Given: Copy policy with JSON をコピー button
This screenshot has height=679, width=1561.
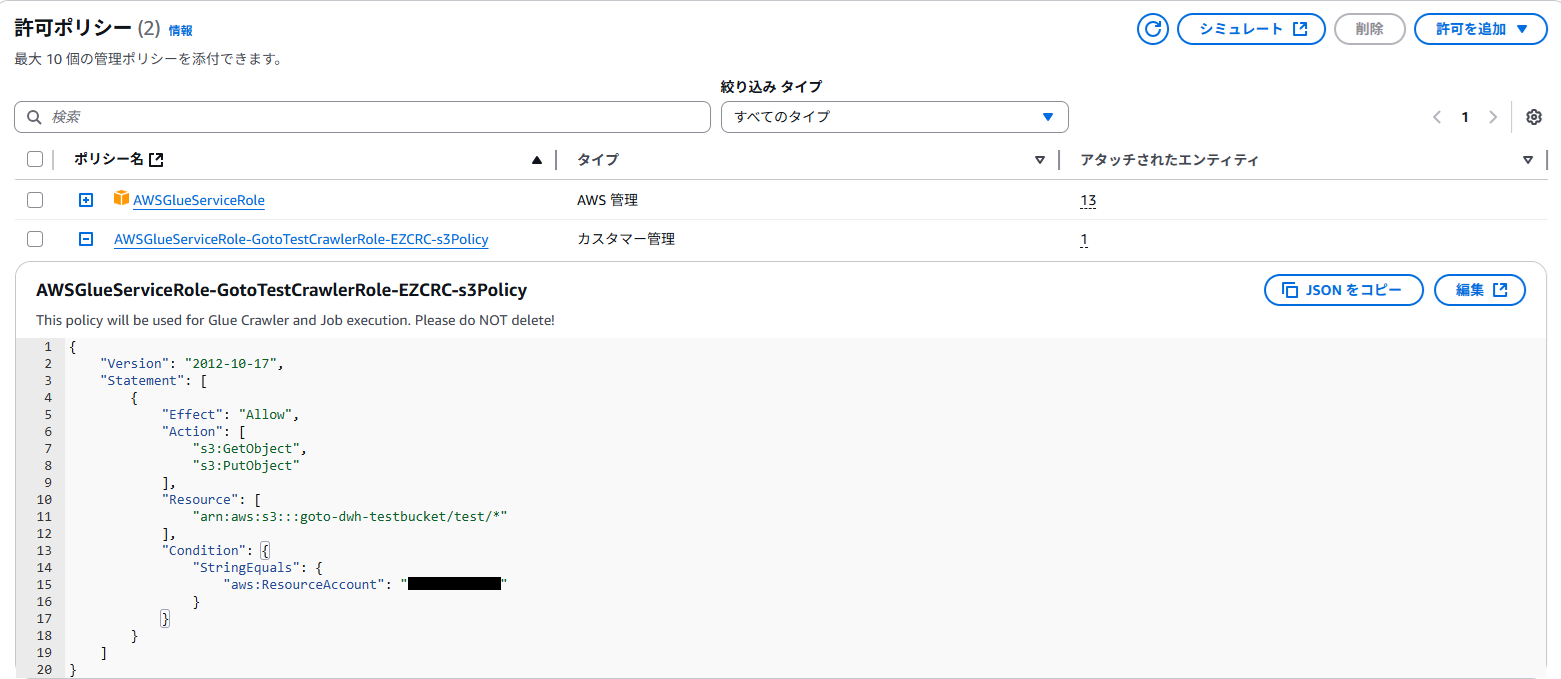Looking at the screenshot, I should 1343,290.
